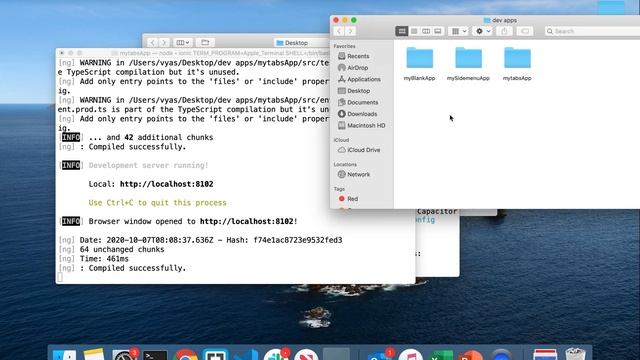Image resolution: width=640 pixels, height=360 pixels.
Task: Open Visual Studio Code from the Dock
Action: click(x=246, y=354)
